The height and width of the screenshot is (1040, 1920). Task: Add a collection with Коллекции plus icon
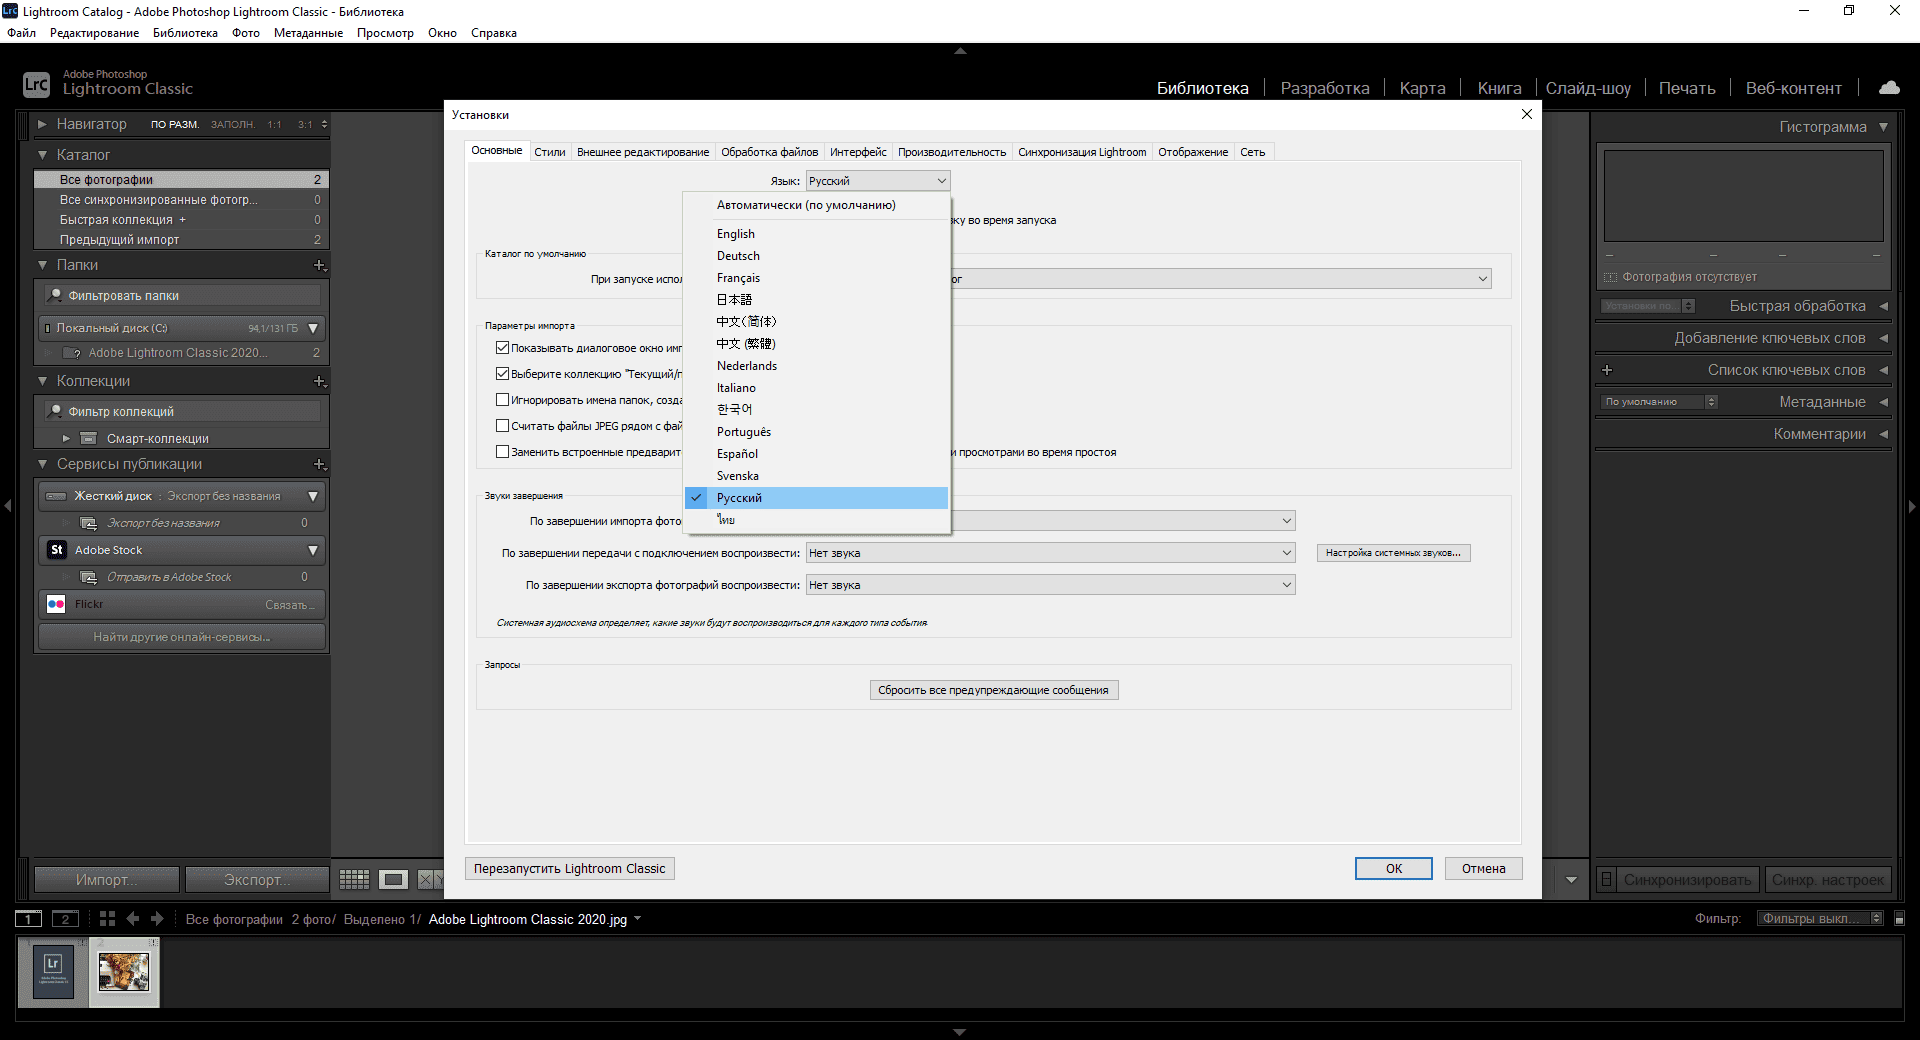pyautogui.click(x=320, y=381)
